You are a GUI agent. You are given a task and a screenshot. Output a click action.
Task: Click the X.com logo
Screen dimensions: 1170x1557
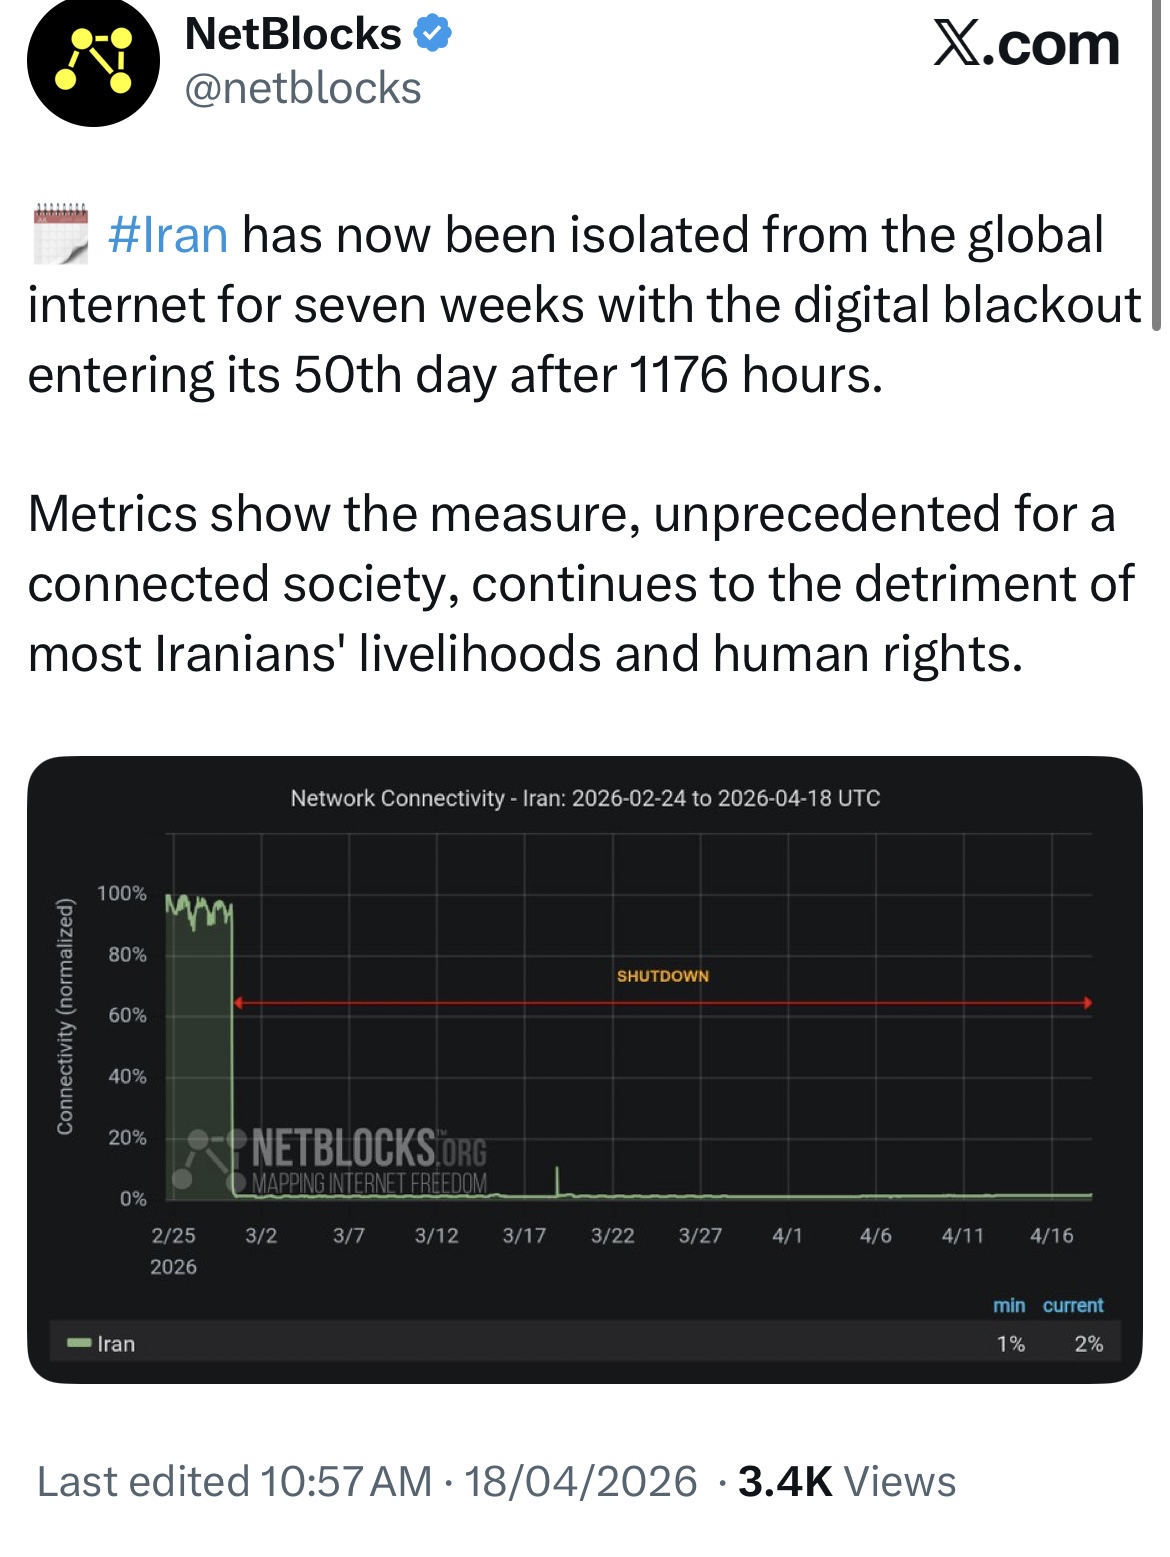pos(1026,45)
